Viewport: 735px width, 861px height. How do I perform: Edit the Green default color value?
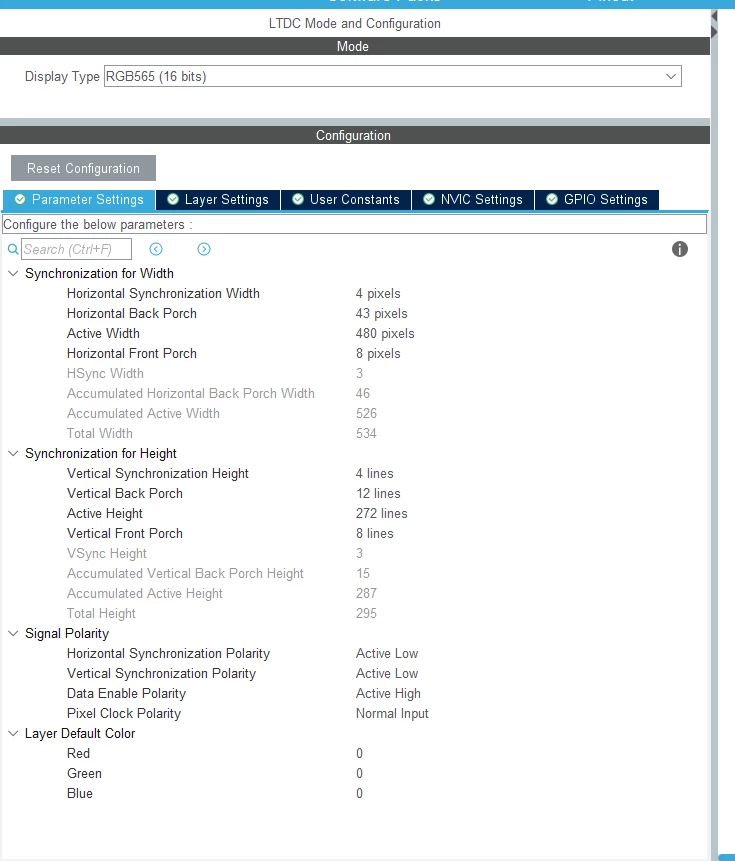coord(359,773)
